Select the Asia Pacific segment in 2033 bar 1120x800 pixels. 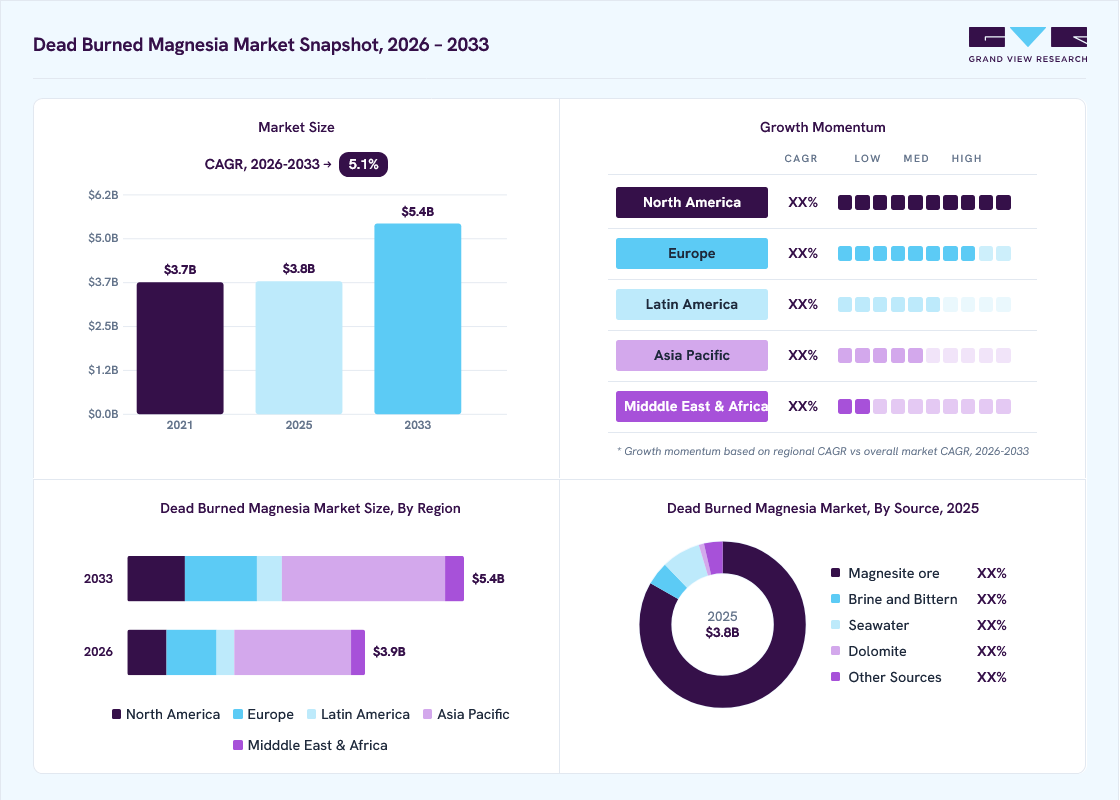point(364,579)
